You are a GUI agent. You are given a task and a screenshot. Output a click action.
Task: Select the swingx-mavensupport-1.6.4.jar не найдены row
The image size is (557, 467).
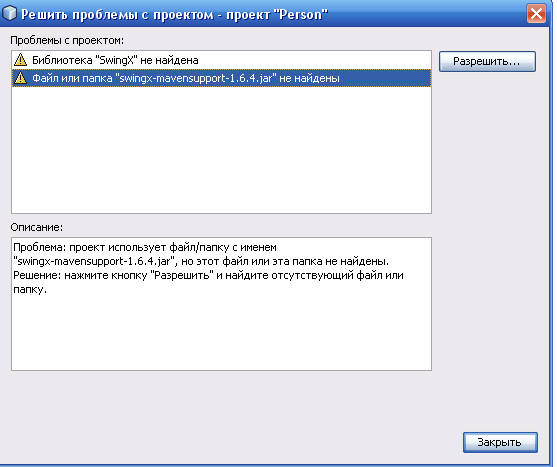221,78
